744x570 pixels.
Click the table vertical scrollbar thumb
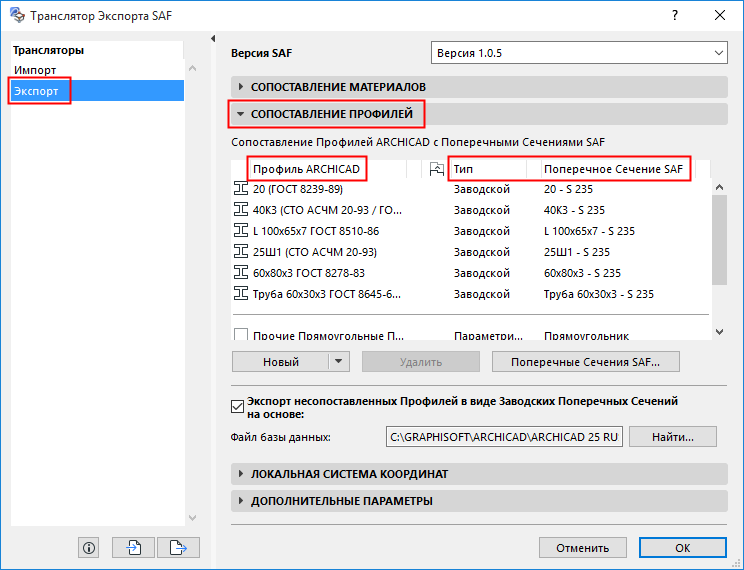[719, 240]
